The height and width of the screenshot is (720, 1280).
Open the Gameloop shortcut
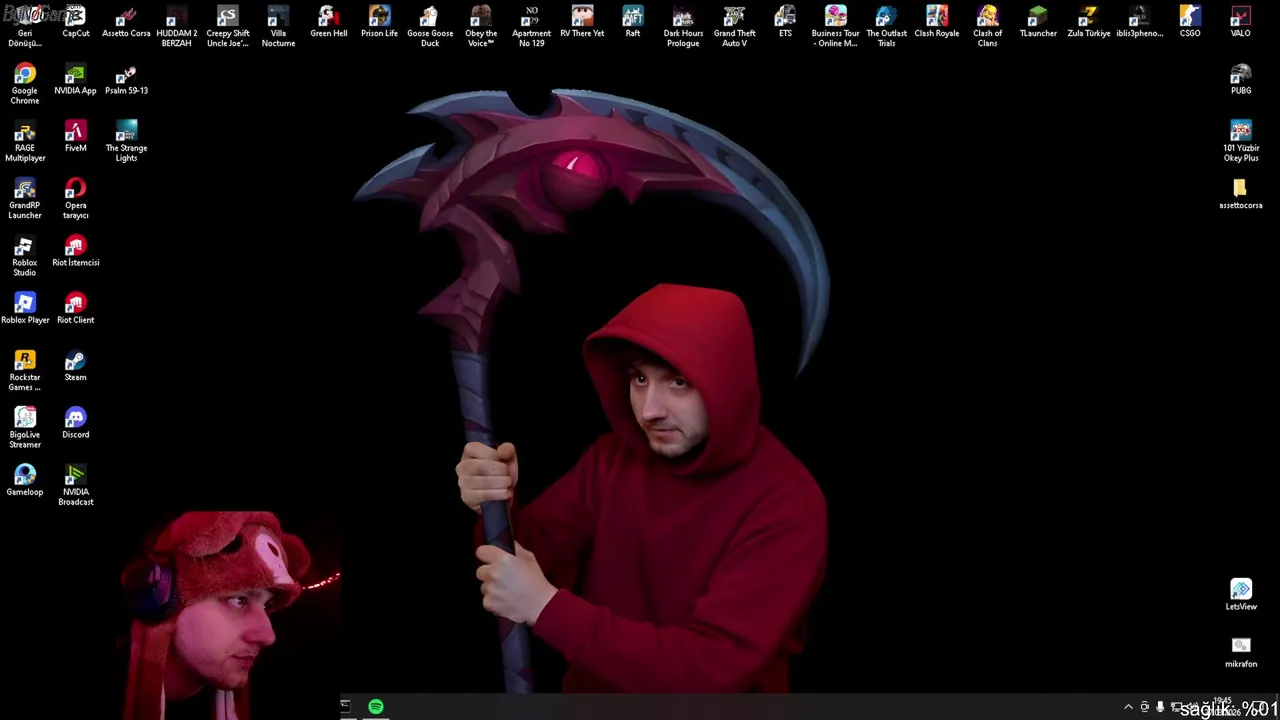pos(25,481)
